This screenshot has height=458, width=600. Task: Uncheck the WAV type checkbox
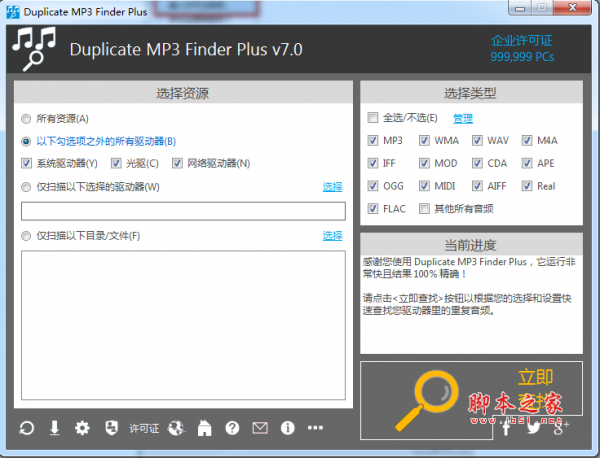[x=477, y=140]
